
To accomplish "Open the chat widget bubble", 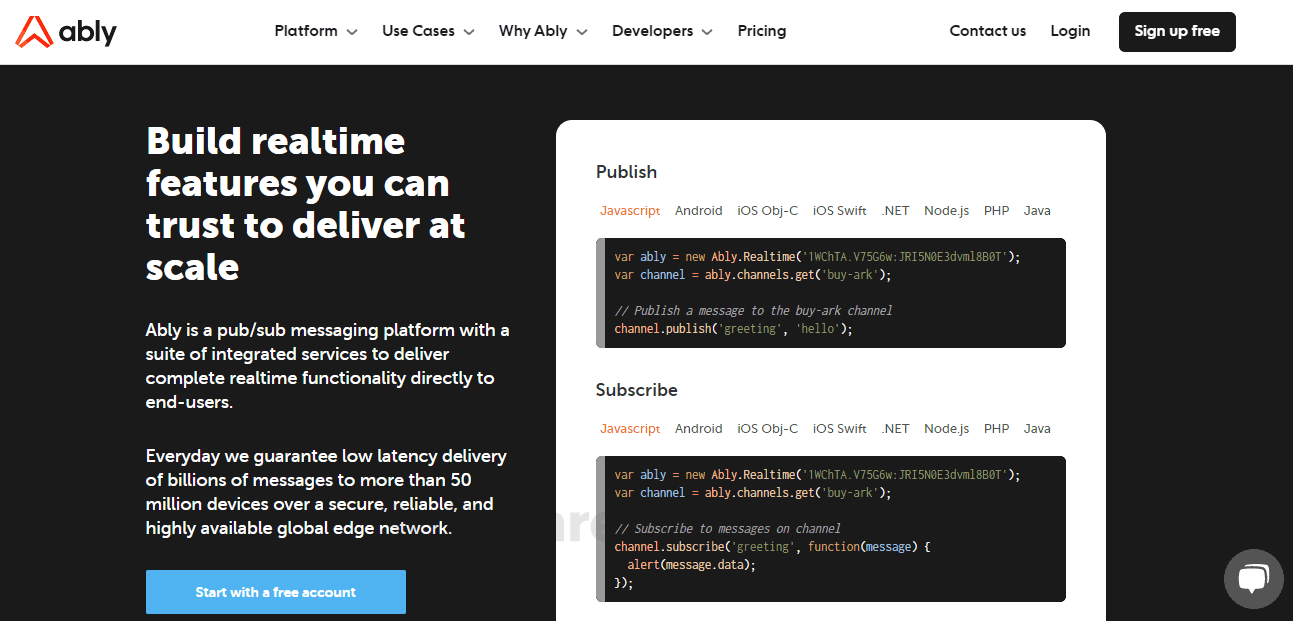I will [1253, 578].
